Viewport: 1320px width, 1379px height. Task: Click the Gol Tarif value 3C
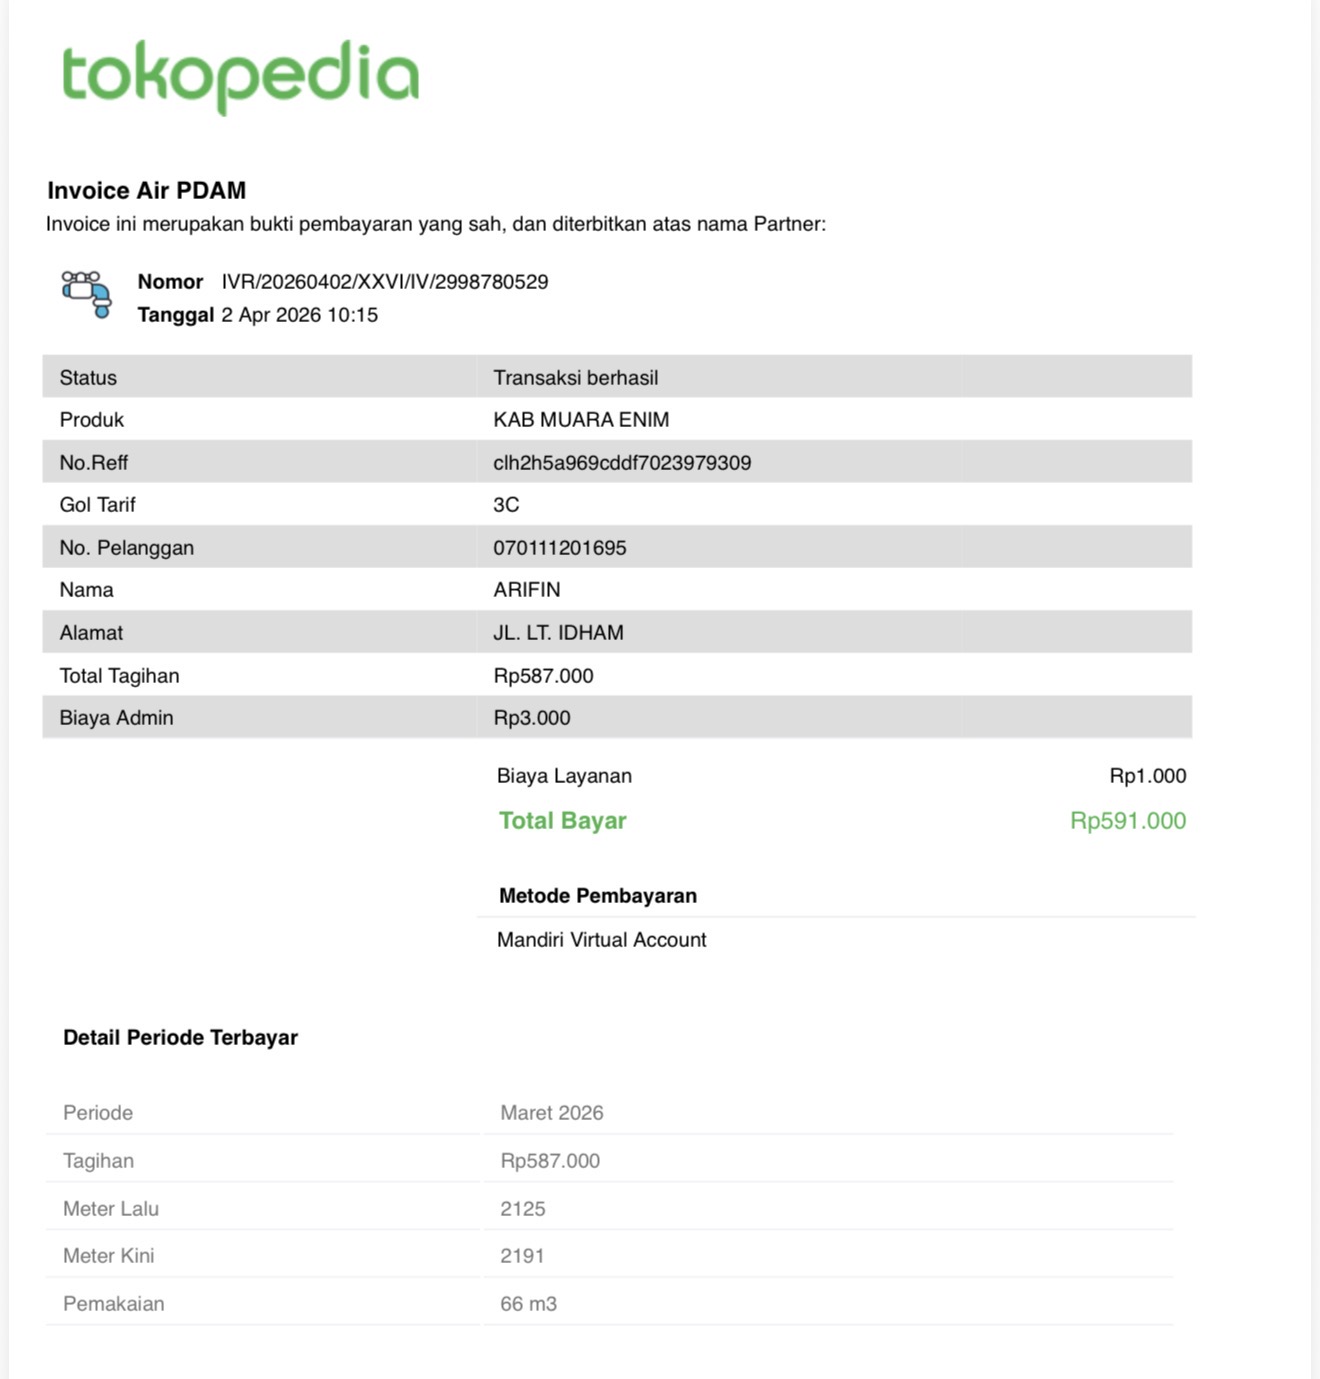coord(506,505)
